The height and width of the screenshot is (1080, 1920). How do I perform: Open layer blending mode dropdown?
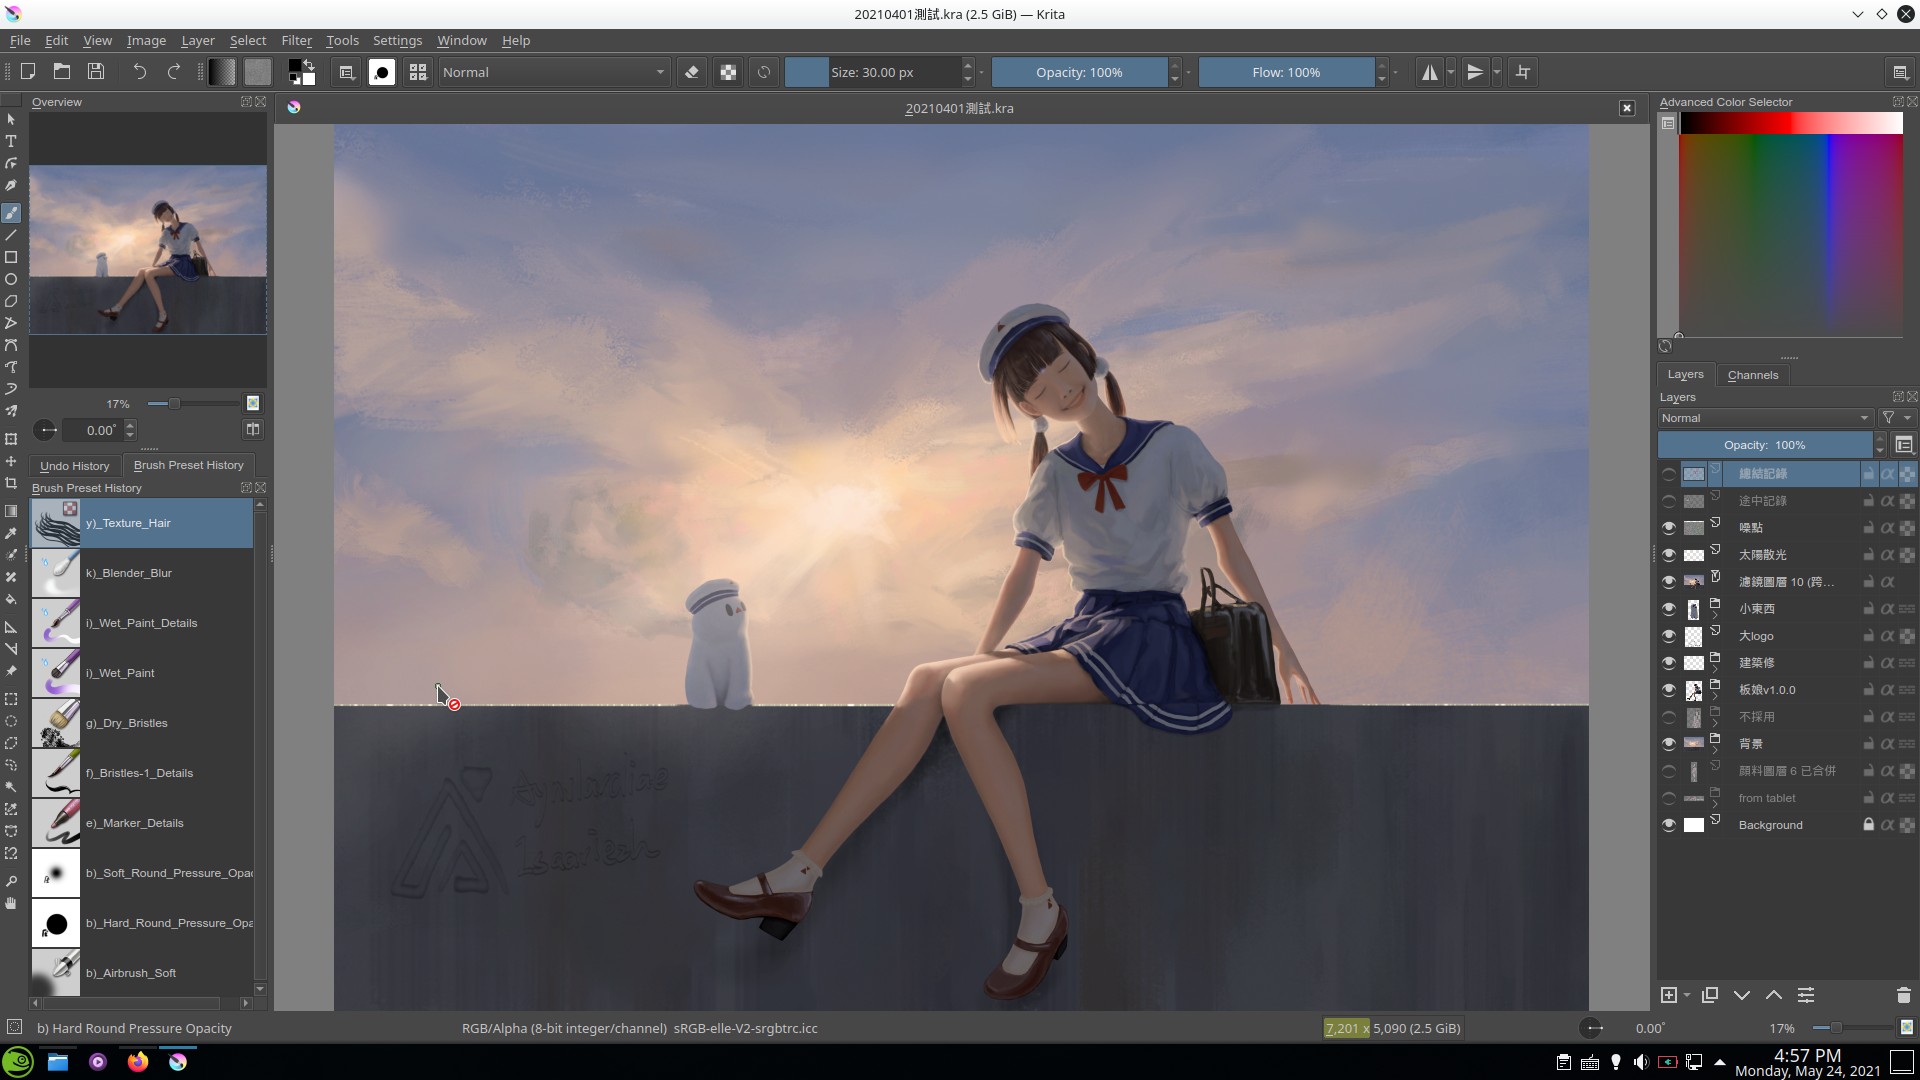coord(1765,418)
